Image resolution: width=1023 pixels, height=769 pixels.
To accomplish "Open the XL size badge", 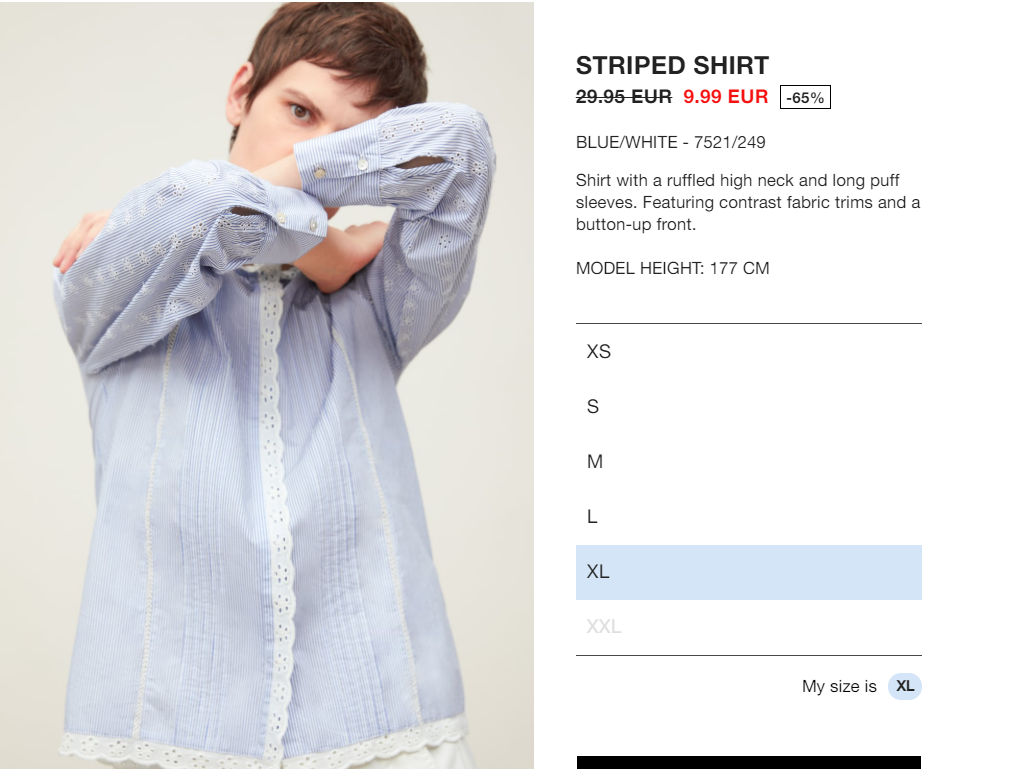I will [904, 686].
